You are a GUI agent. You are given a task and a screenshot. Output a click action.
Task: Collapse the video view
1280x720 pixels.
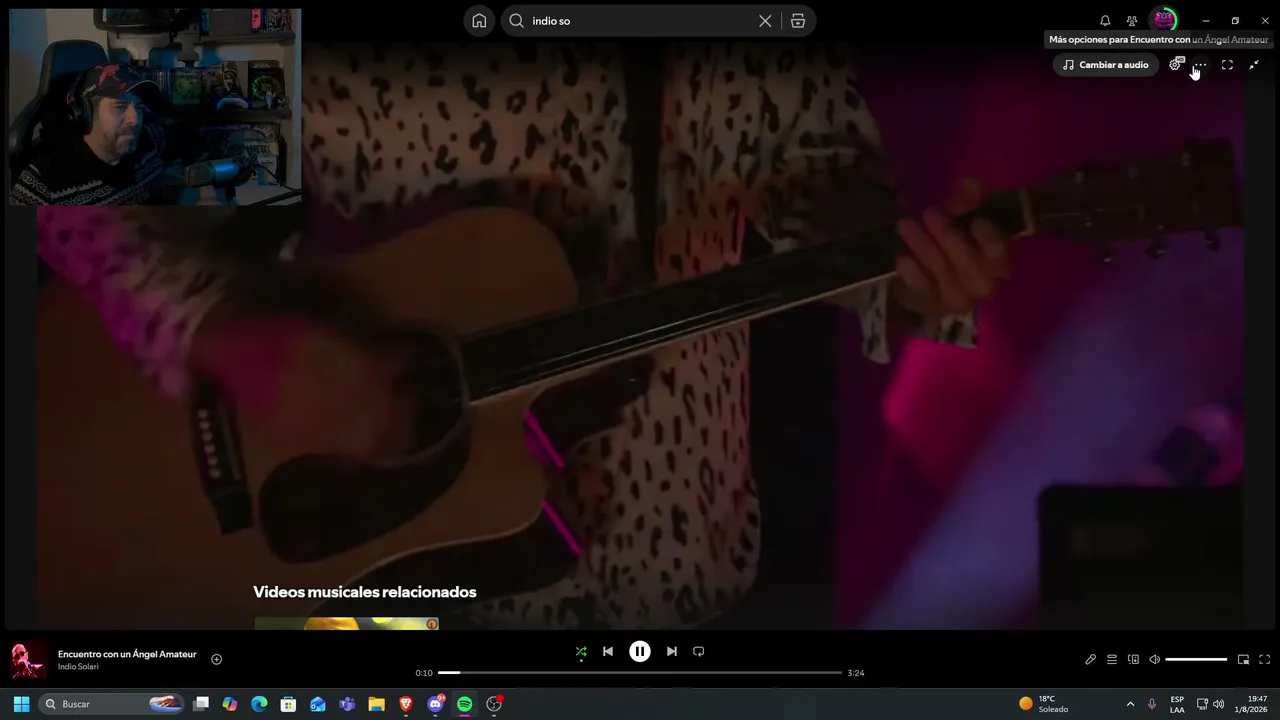click(x=1254, y=65)
